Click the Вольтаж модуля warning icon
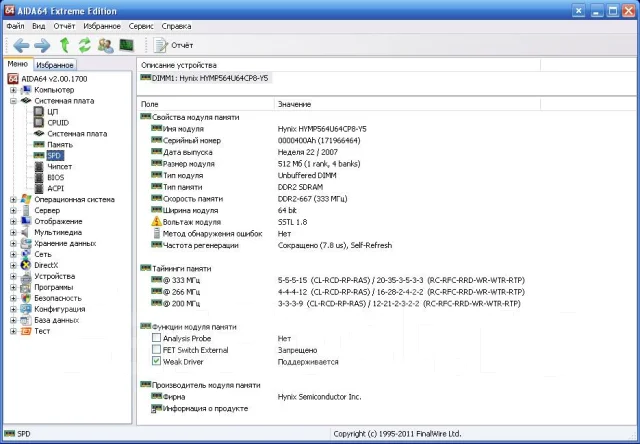 156,222
